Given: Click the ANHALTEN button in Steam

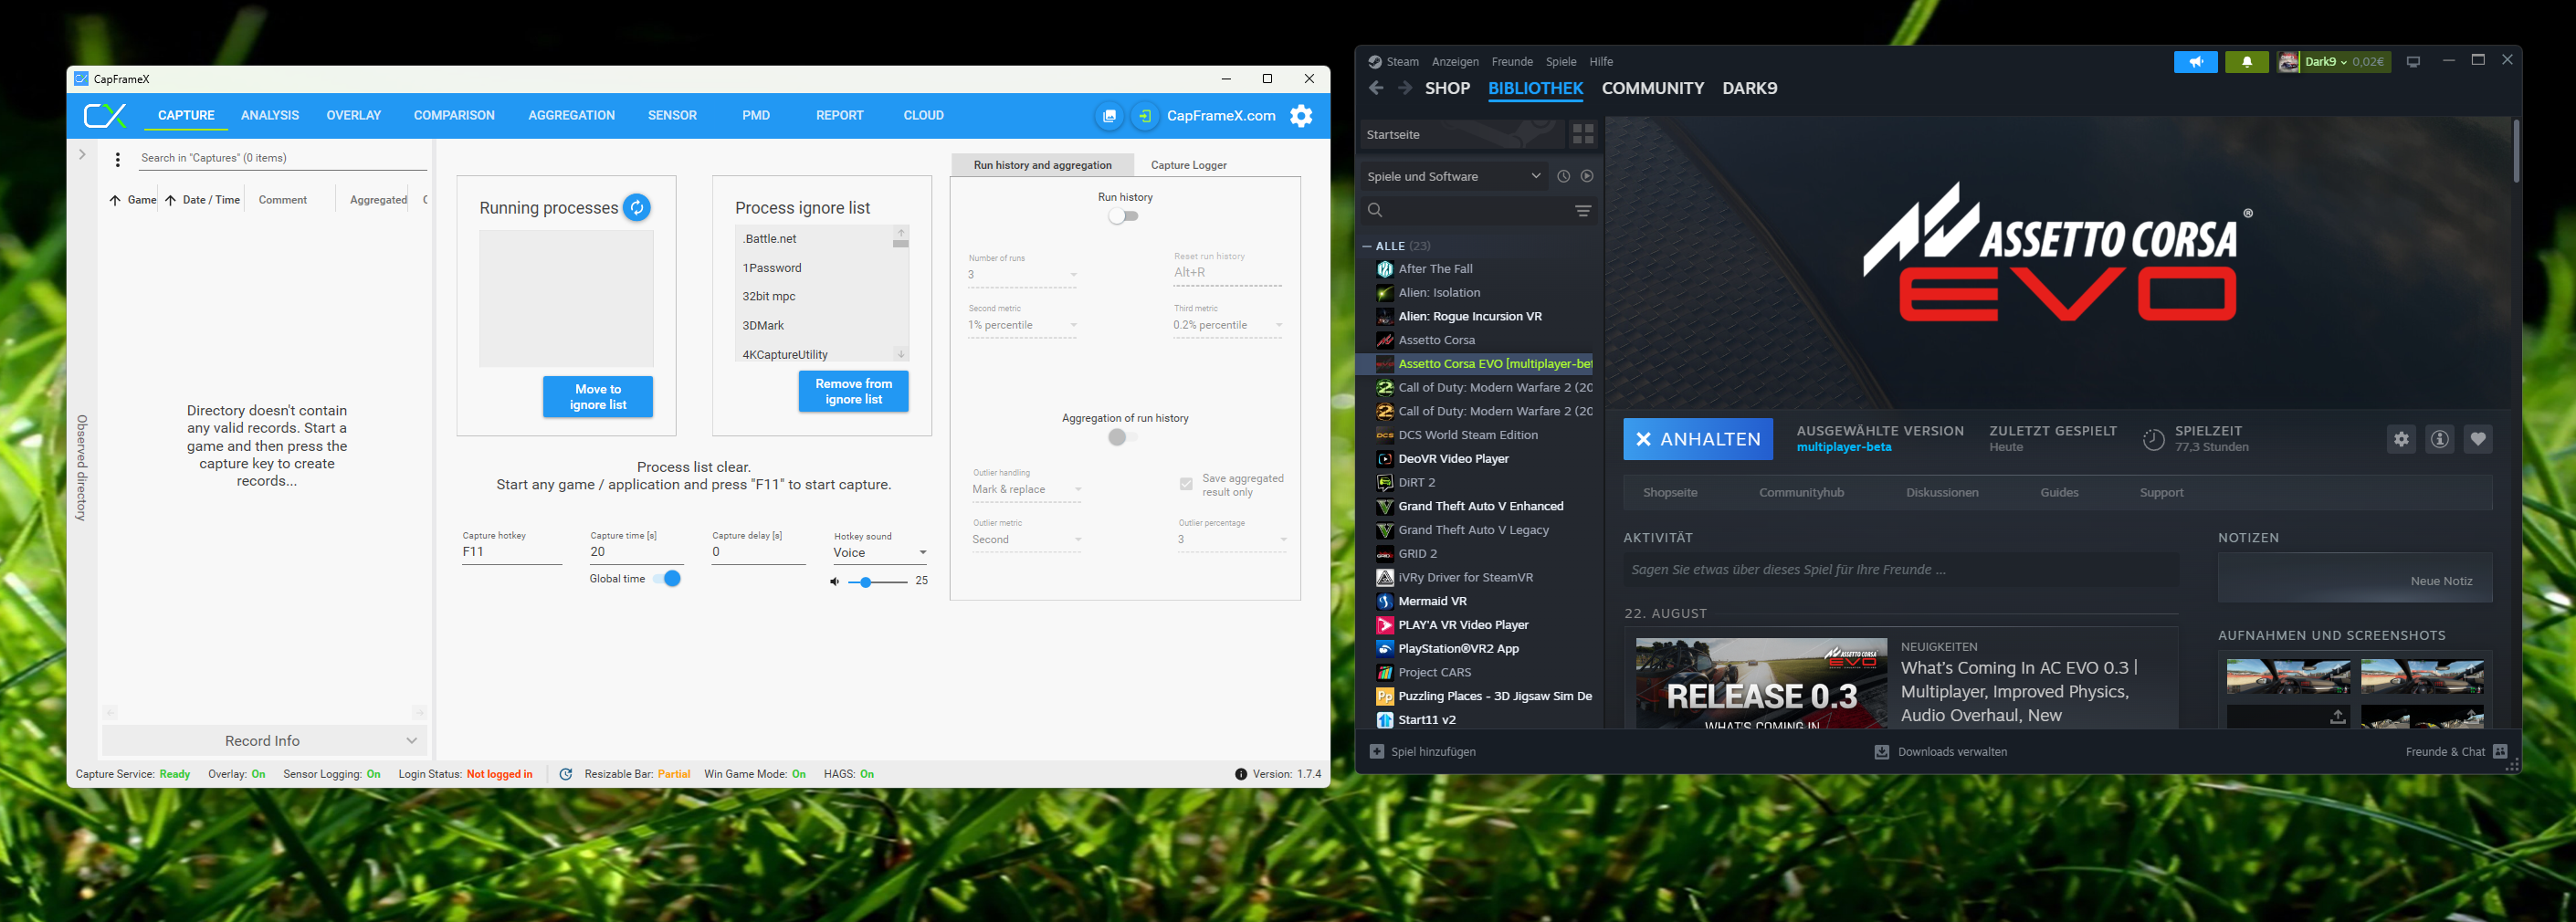Looking at the screenshot, I should click(1698, 439).
